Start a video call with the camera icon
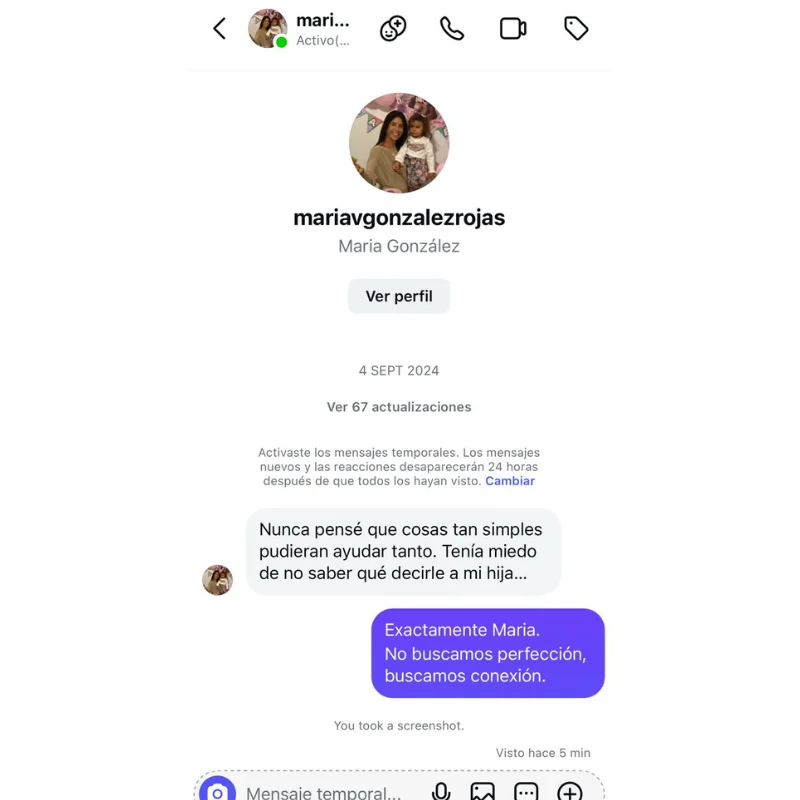This screenshot has height=800, width=800. coord(513,29)
